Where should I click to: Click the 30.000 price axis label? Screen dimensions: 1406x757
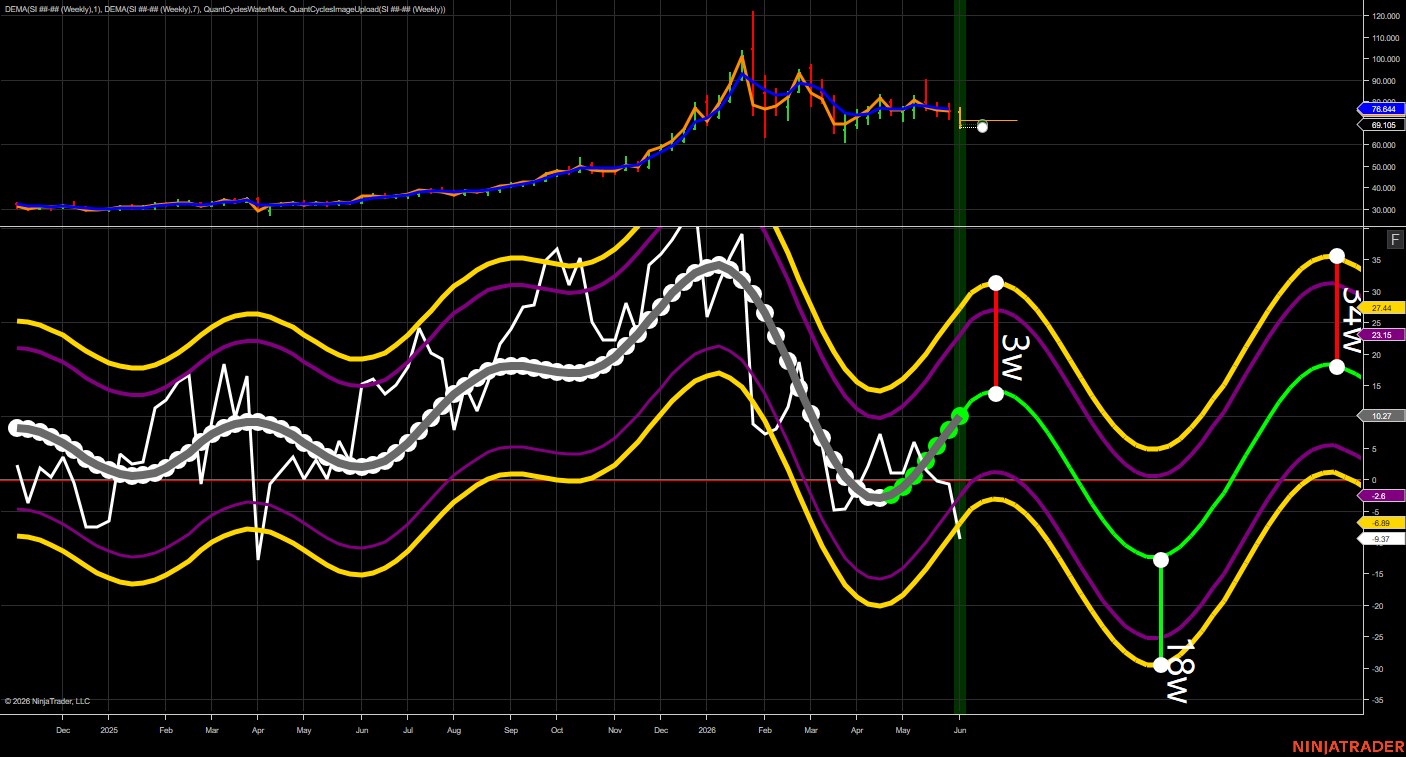pyautogui.click(x=1384, y=210)
